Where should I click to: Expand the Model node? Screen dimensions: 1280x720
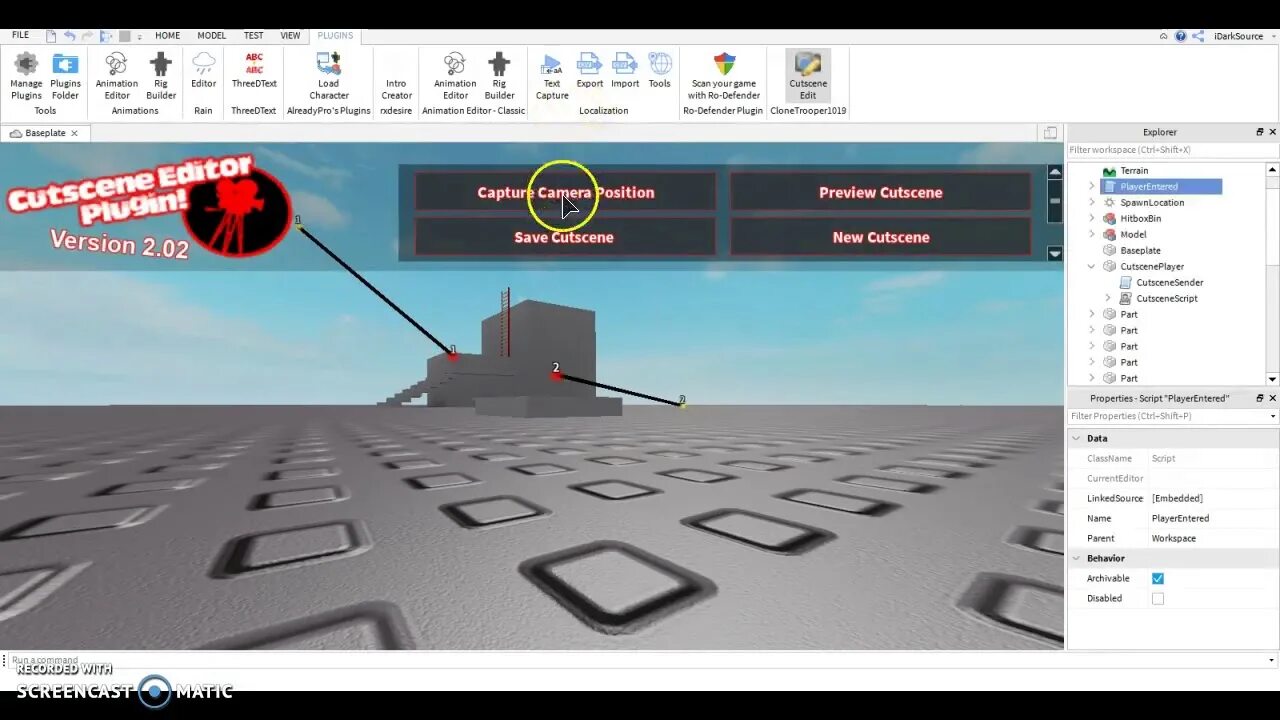pos(1092,234)
